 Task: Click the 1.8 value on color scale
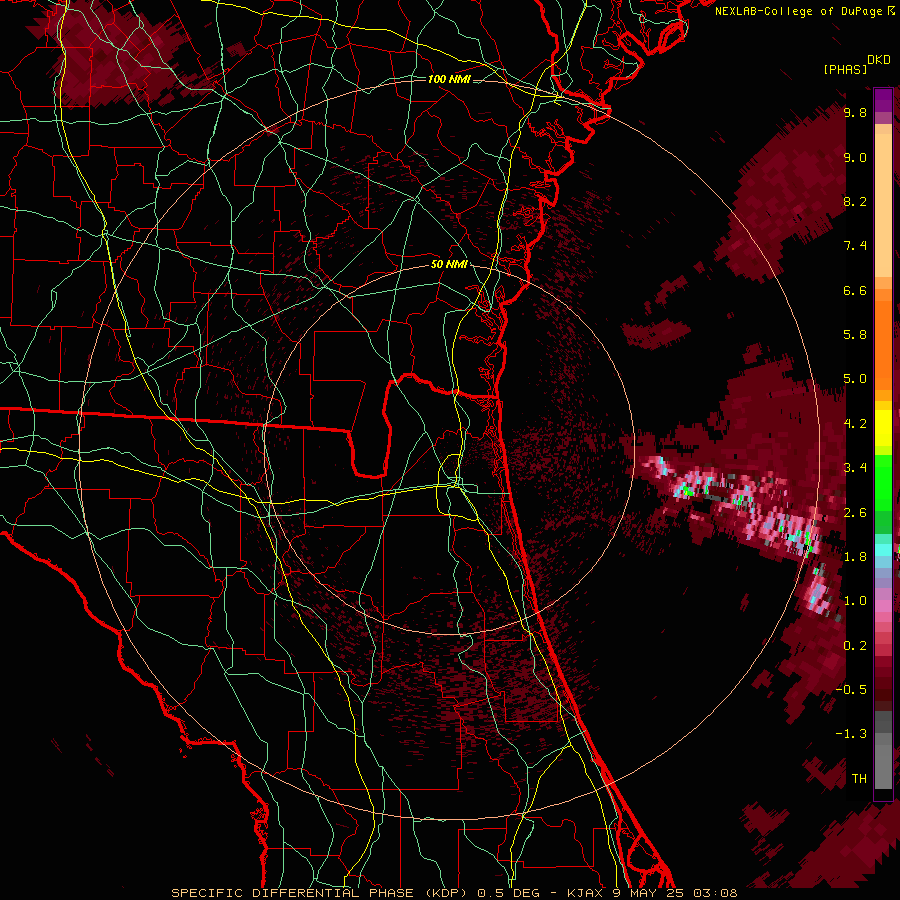tap(855, 557)
